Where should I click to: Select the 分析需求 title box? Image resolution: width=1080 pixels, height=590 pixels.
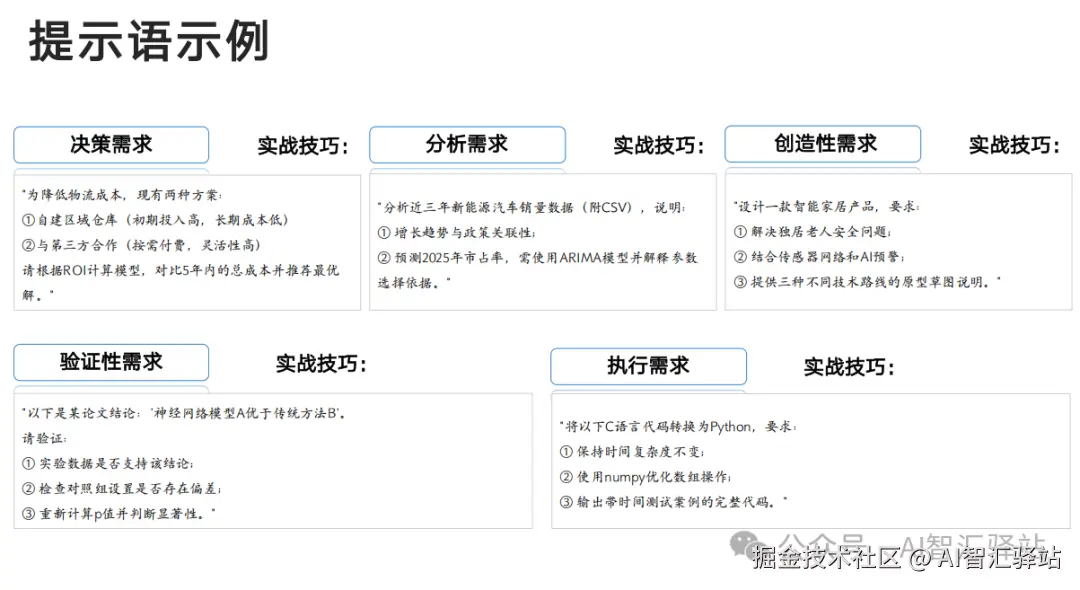pyautogui.click(x=467, y=144)
